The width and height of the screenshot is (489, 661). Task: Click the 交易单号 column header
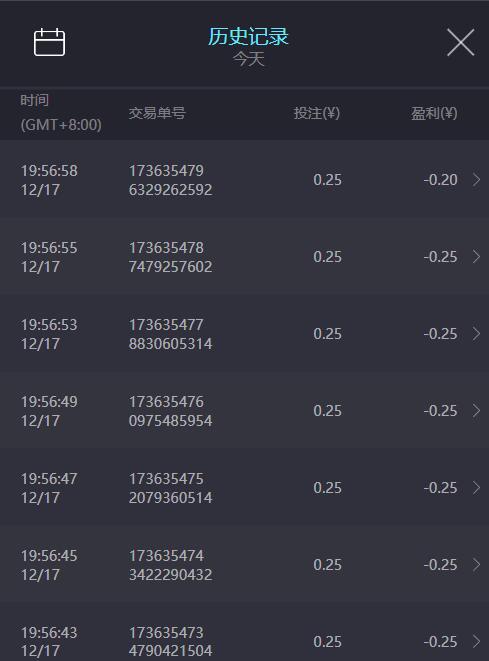pos(157,113)
